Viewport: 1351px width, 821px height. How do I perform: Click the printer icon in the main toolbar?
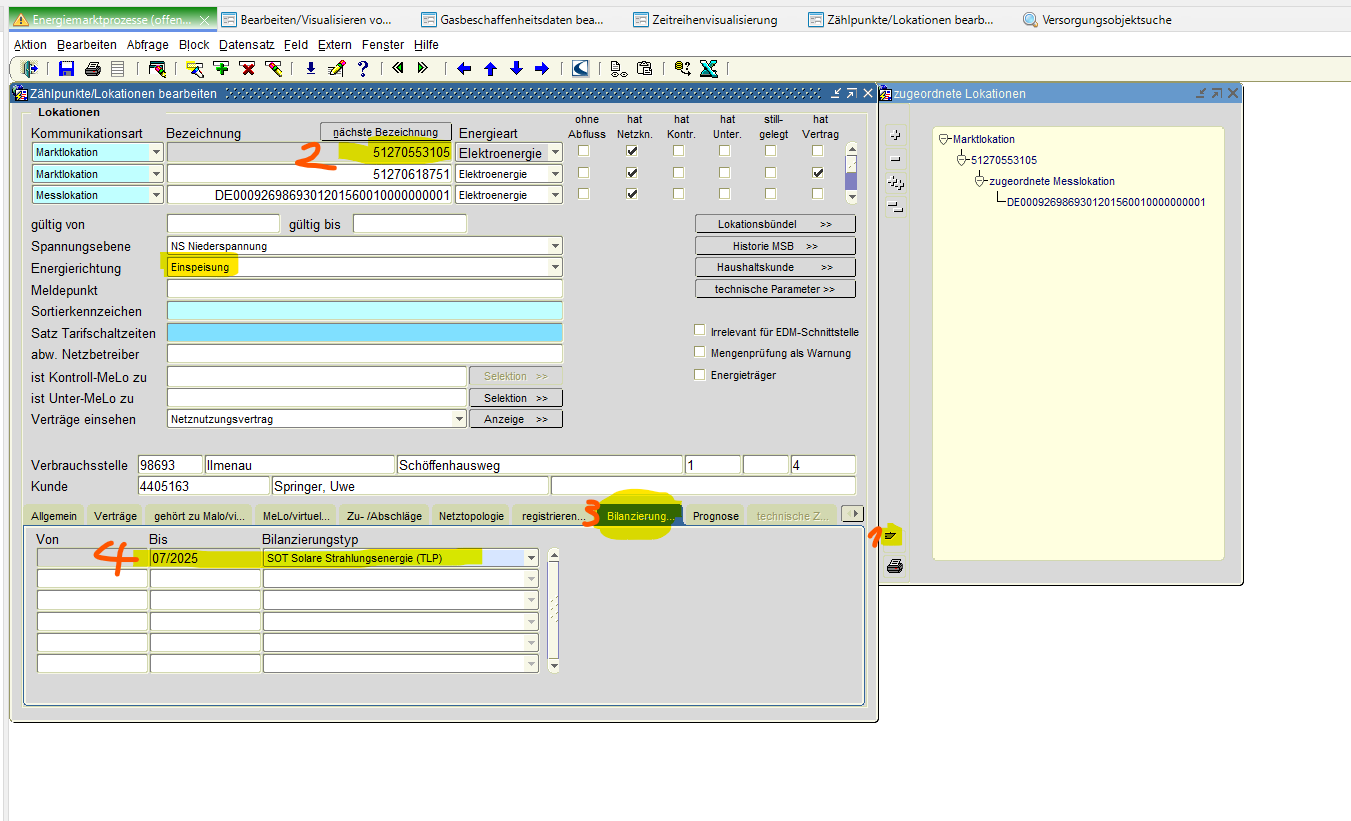point(92,69)
